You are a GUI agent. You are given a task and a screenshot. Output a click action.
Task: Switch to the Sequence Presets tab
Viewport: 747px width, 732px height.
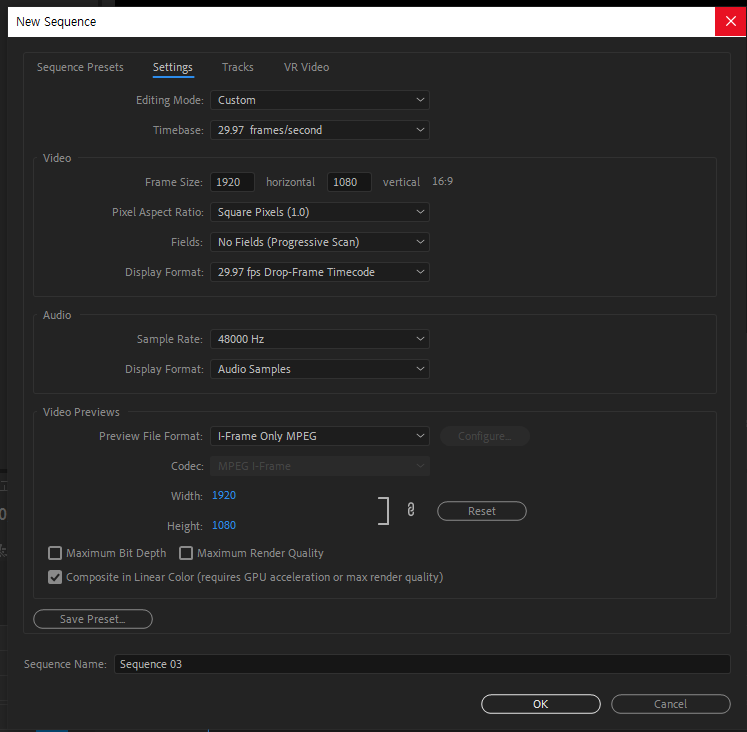[80, 67]
